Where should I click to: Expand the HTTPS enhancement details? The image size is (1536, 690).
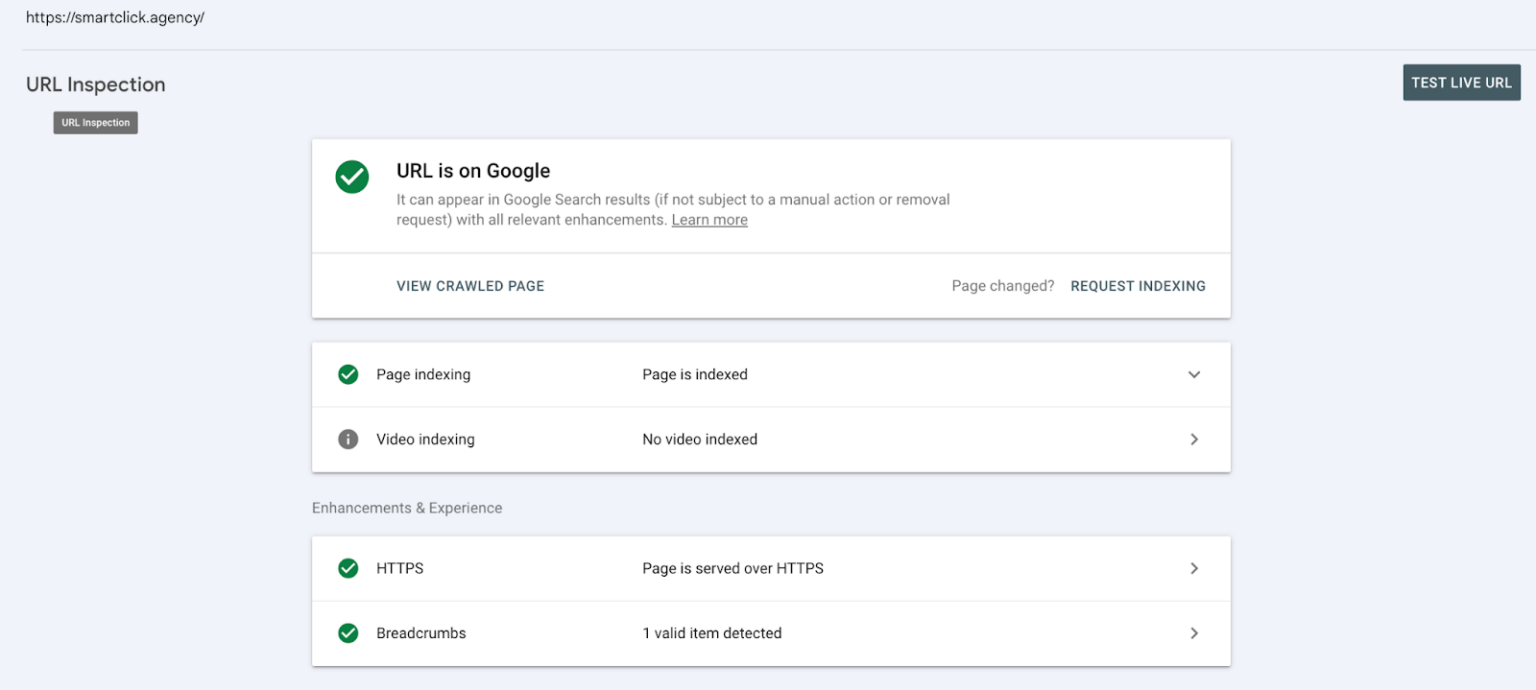(1193, 568)
